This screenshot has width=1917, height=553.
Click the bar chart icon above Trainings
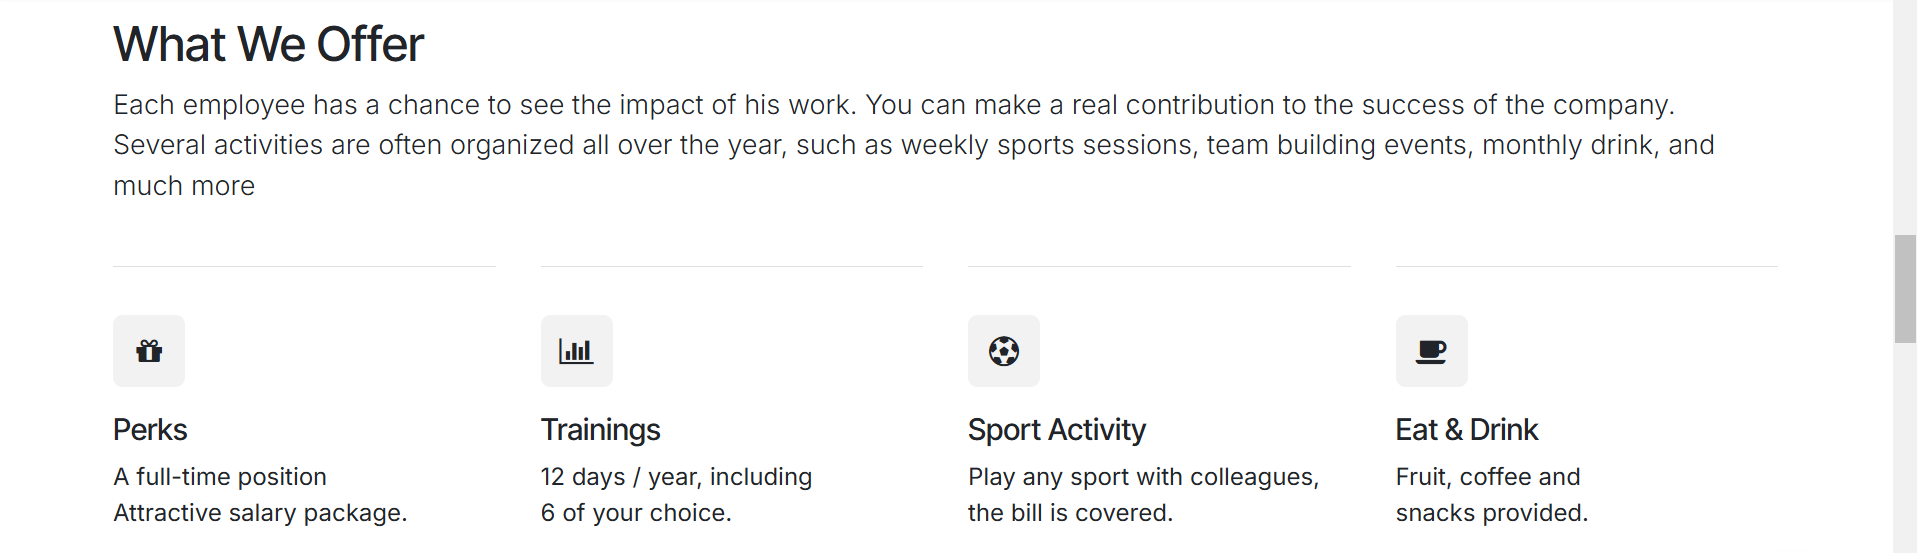coord(576,351)
